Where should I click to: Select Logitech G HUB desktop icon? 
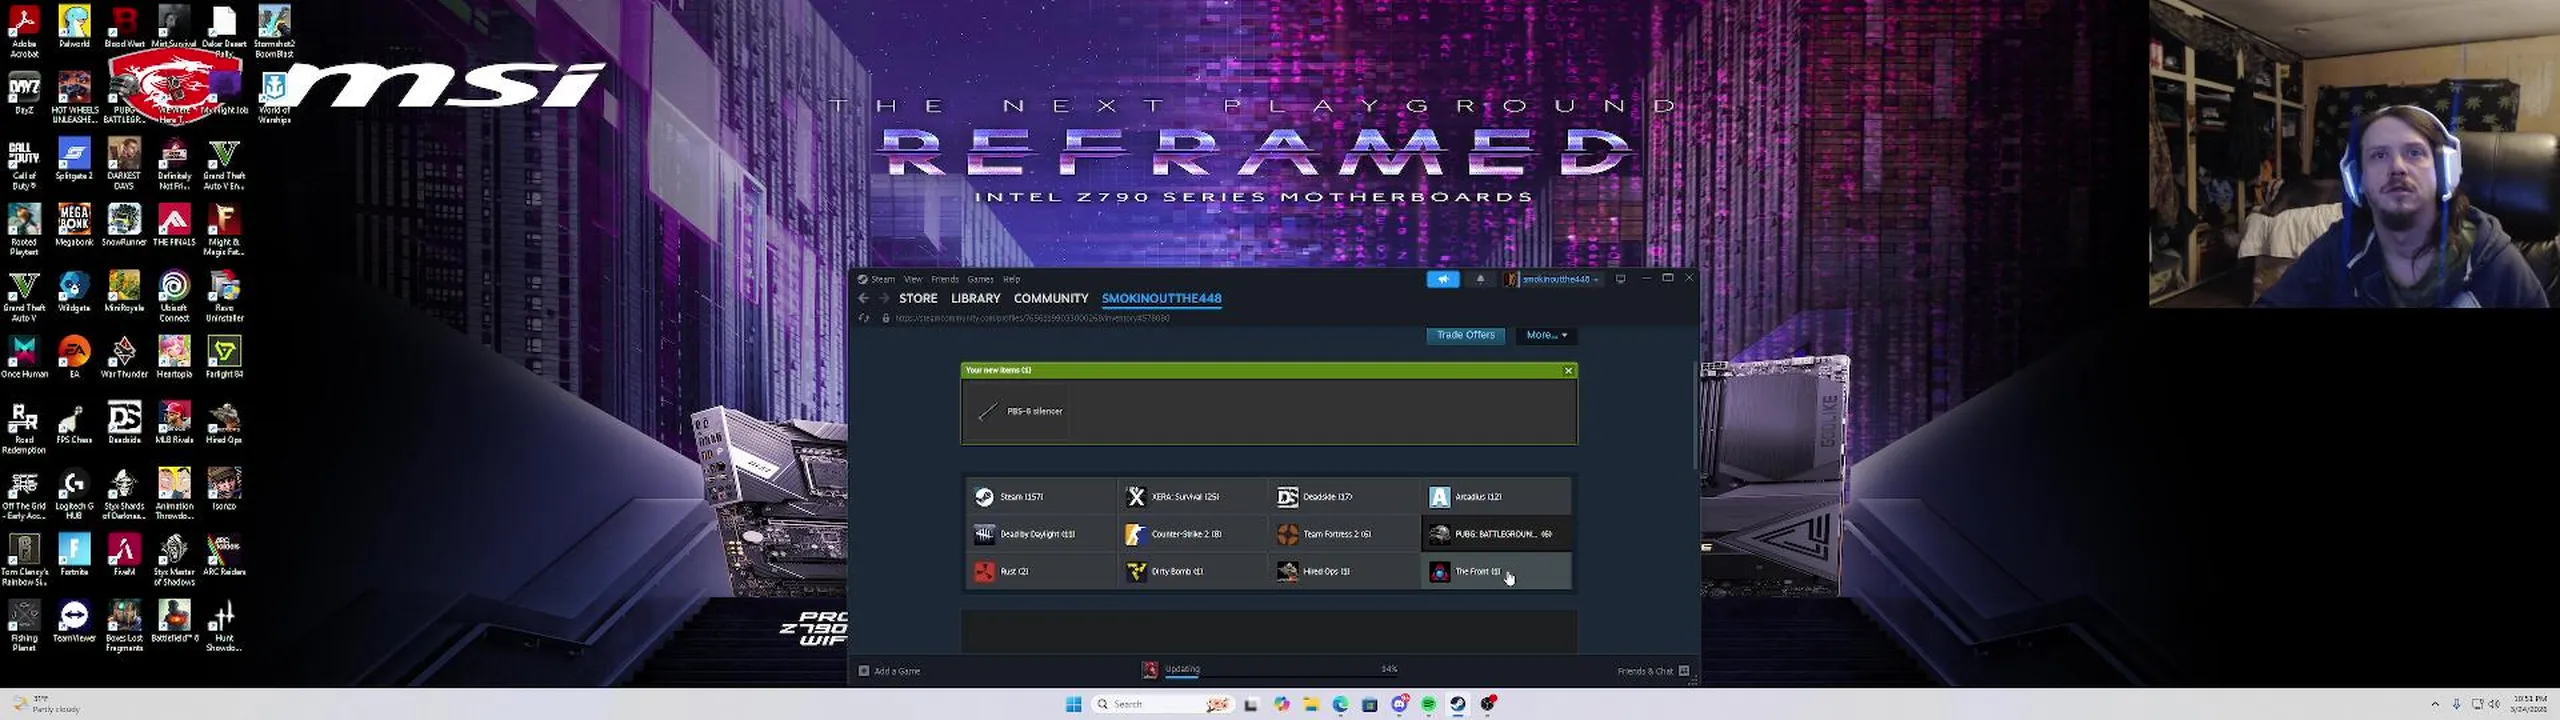(x=74, y=494)
